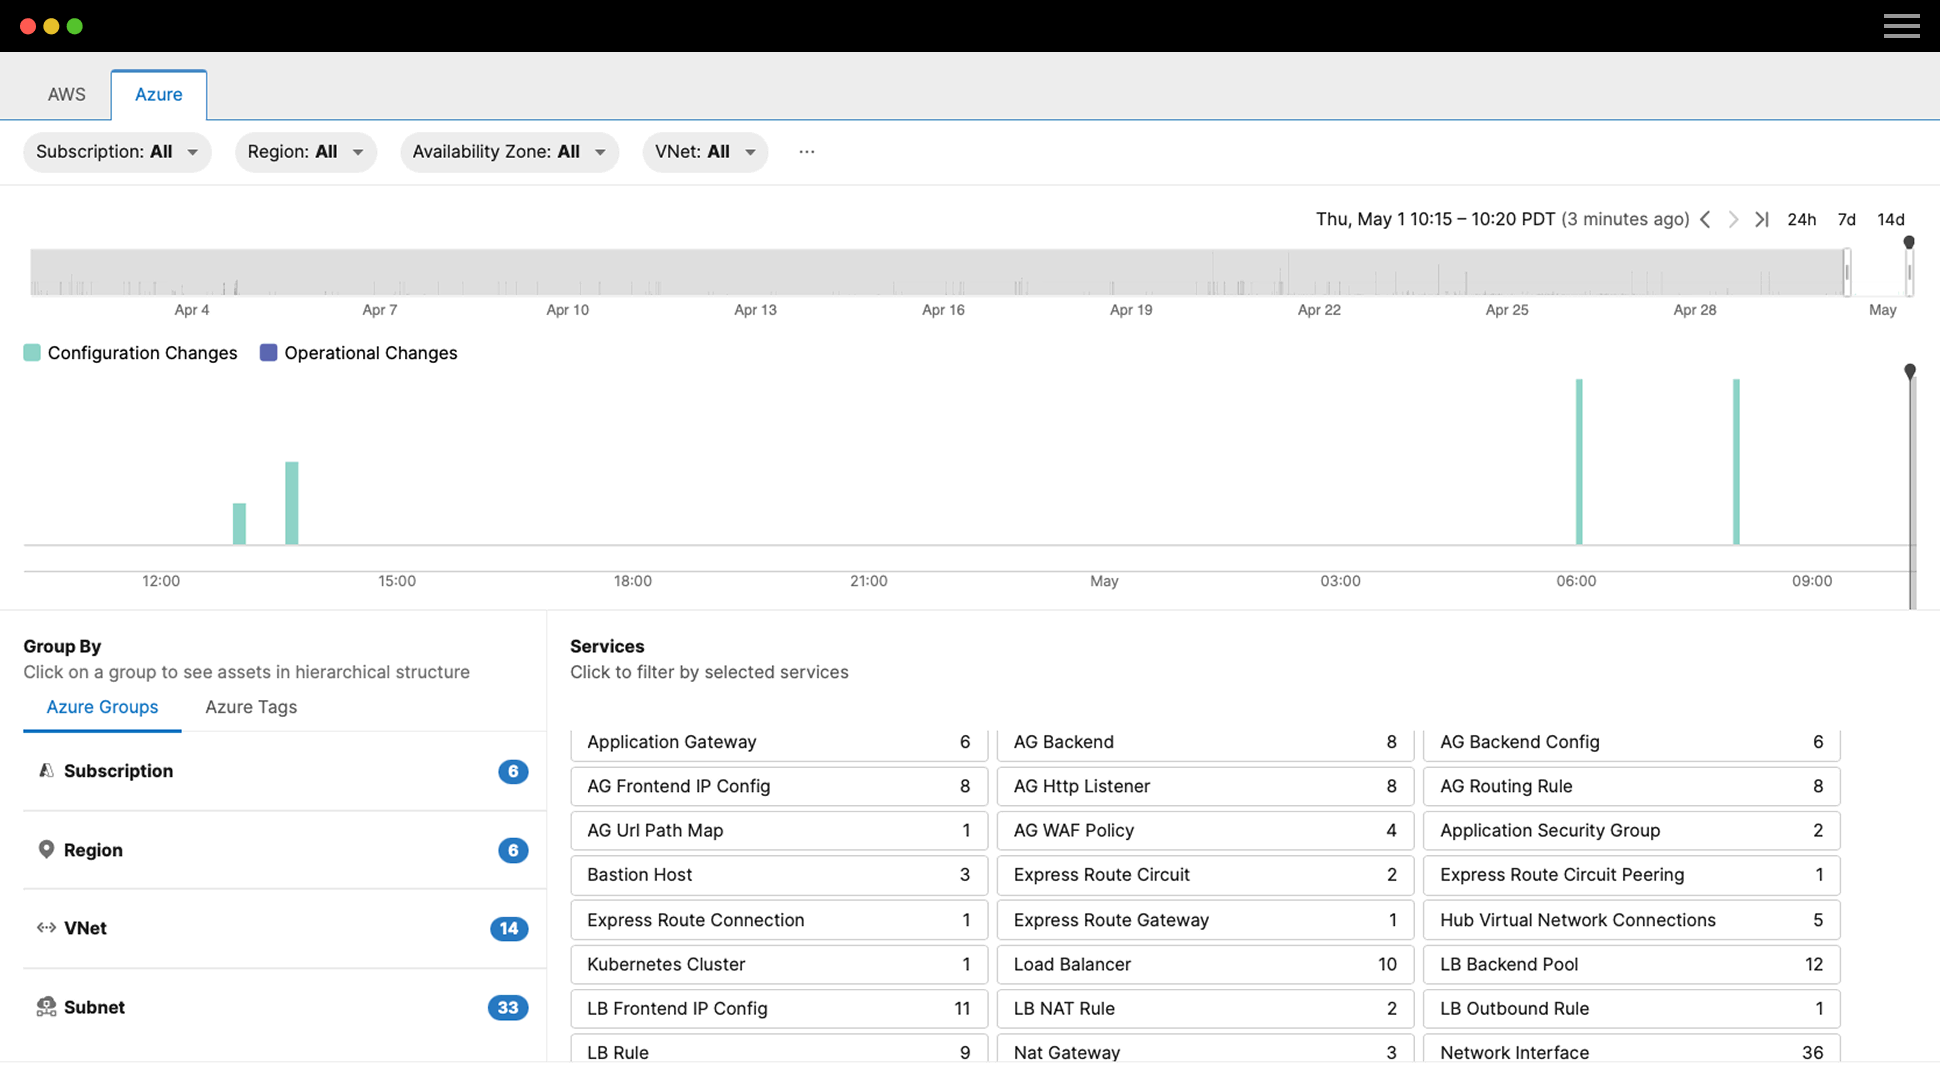Set time range to 24h
1940x1068 pixels.
1801,219
